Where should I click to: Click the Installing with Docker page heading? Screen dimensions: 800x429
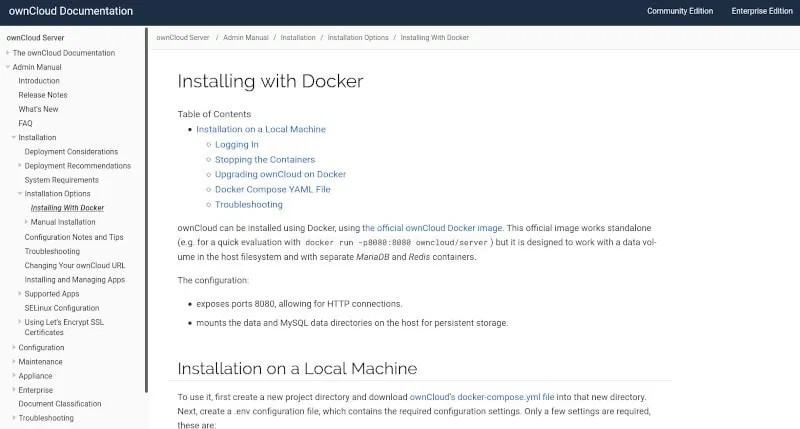click(270, 81)
